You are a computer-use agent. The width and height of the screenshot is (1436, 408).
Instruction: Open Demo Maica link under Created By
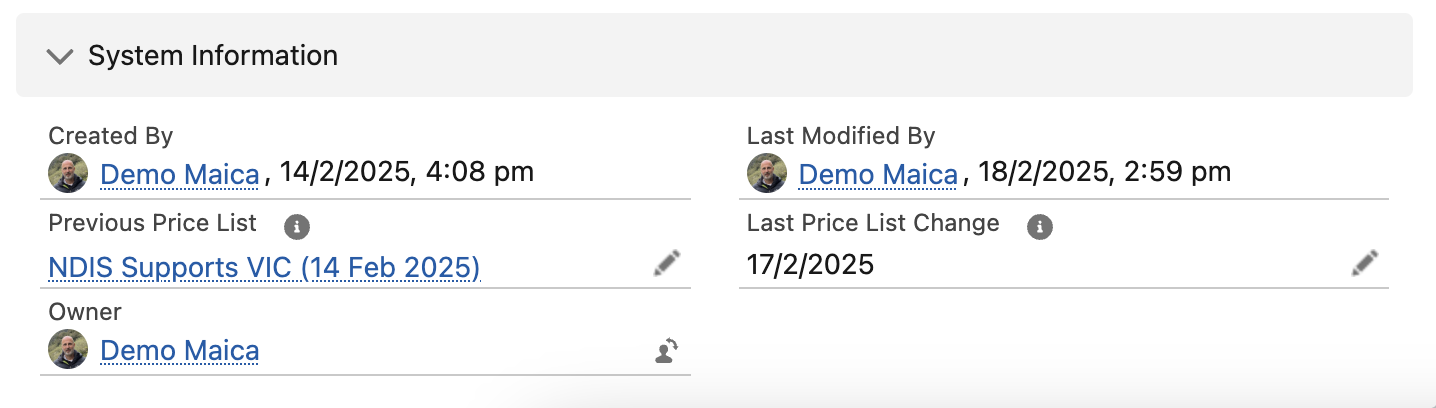(180, 174)
